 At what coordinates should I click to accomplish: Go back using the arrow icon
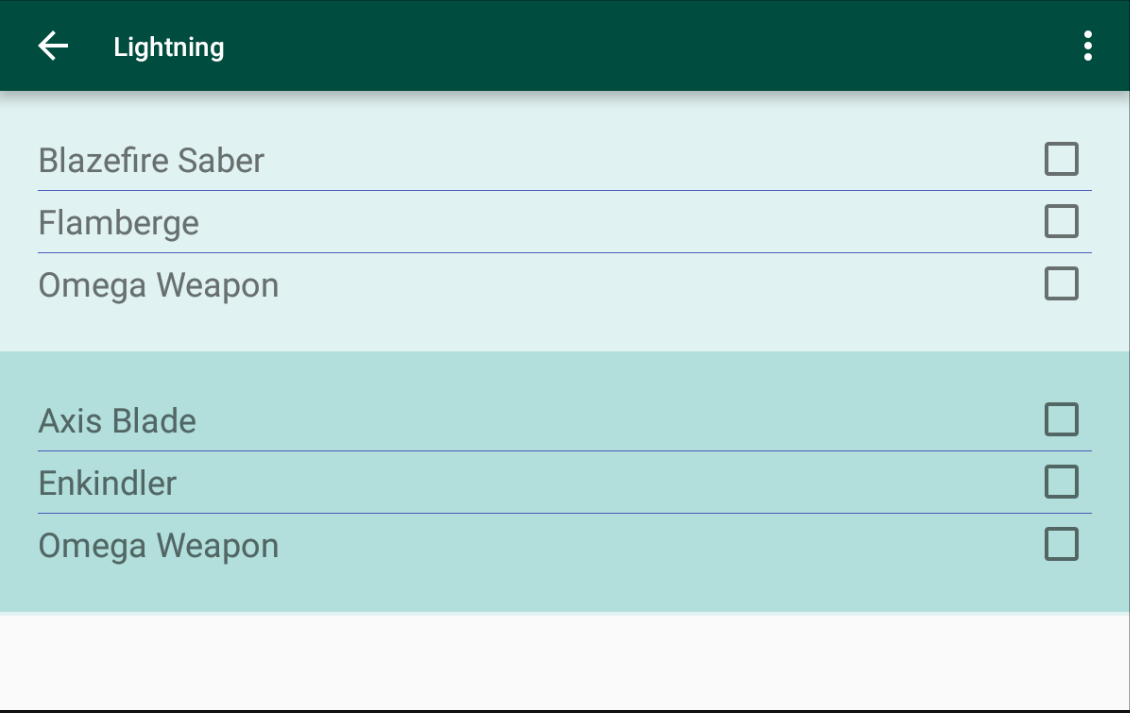(53, 46)
